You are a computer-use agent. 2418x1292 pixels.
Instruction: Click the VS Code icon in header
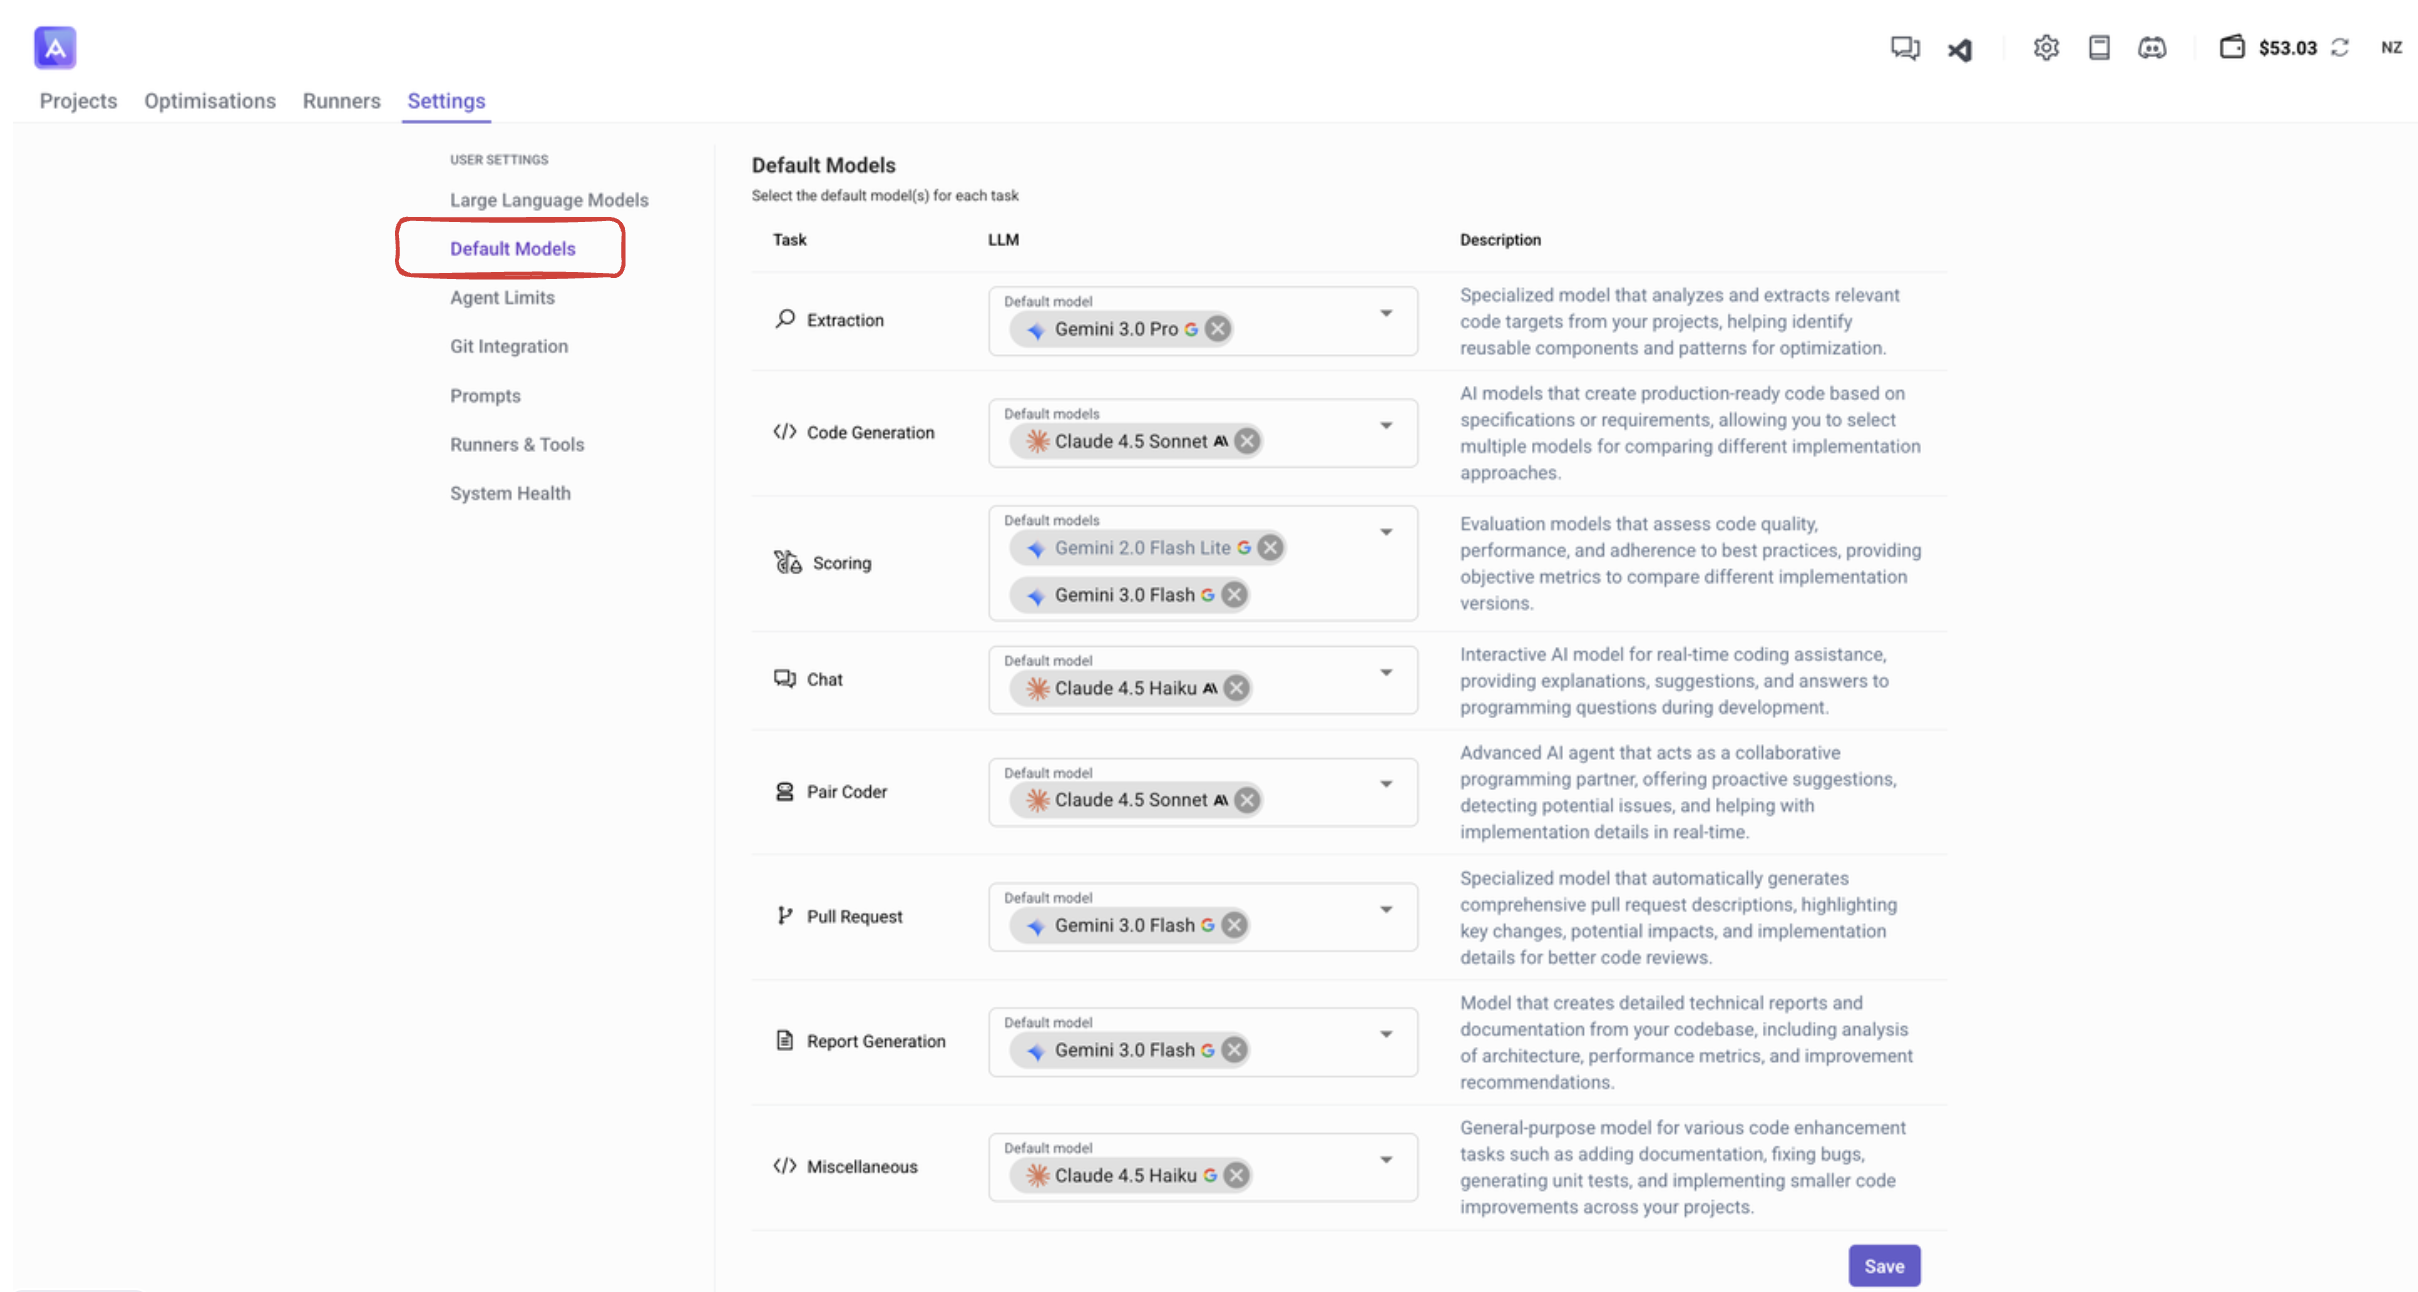pos(1959,49)
